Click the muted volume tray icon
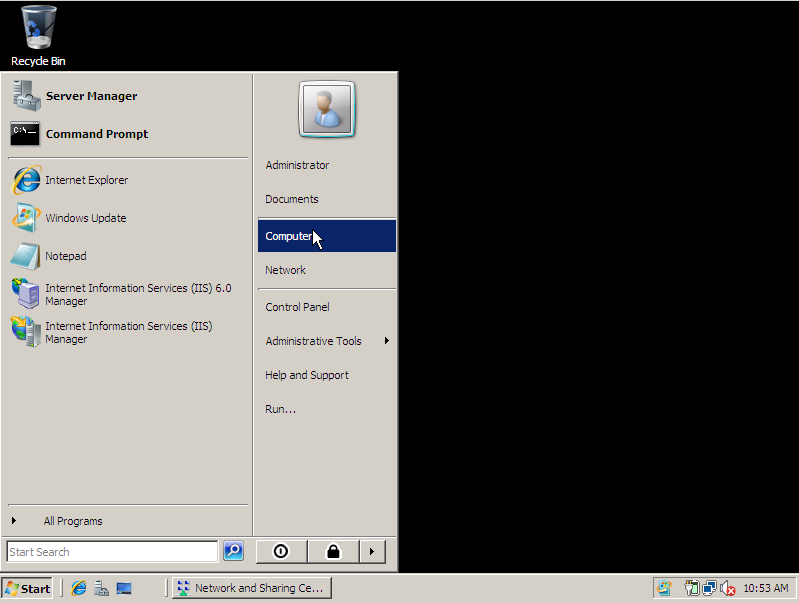Viewport: 799px width, 603px height. point(728,589)
